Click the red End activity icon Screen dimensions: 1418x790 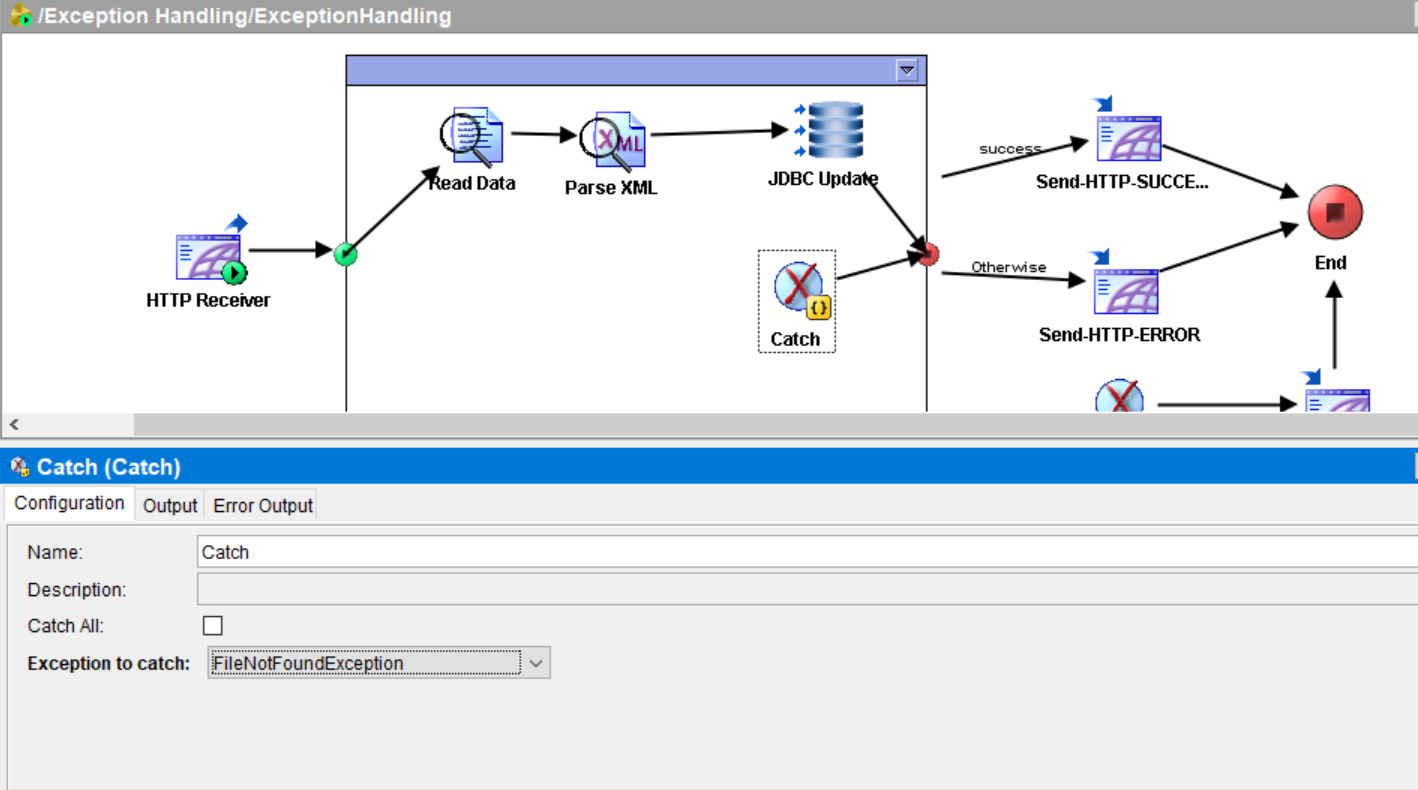(1335, 209)
